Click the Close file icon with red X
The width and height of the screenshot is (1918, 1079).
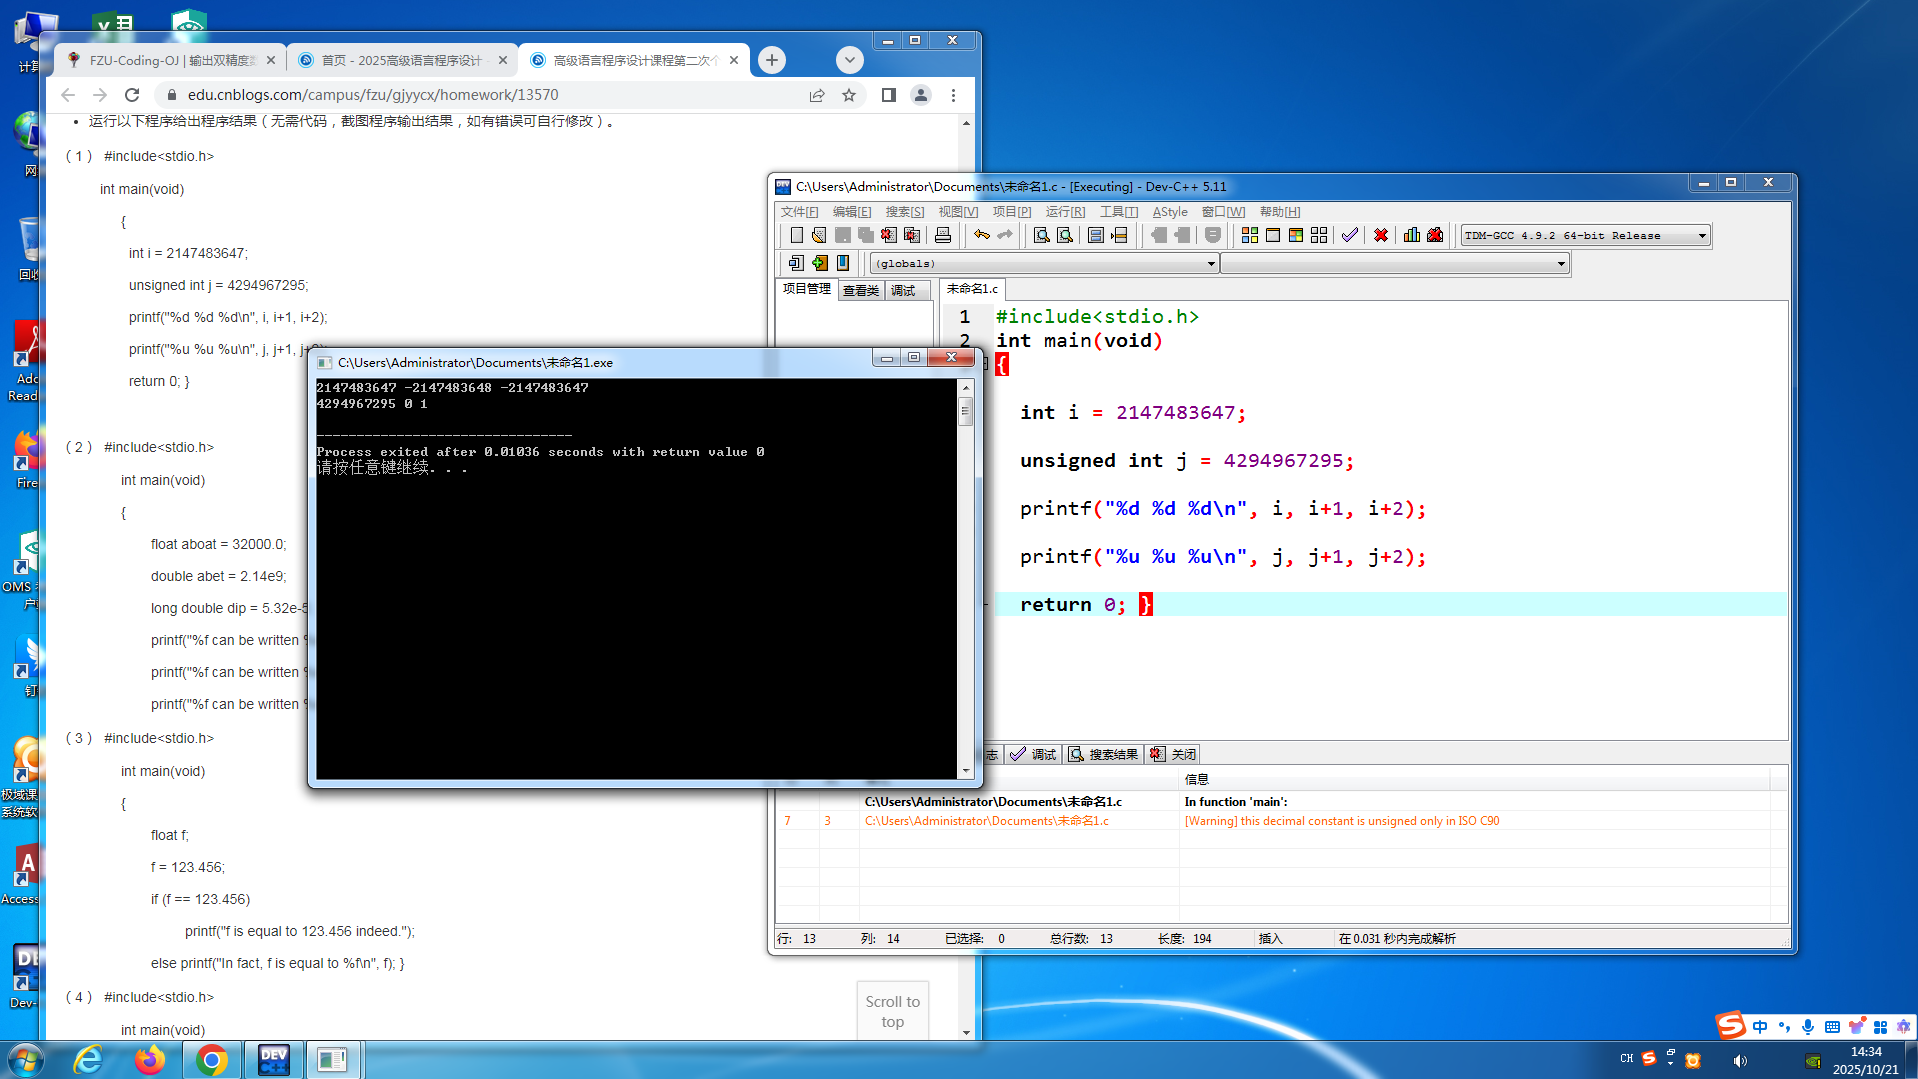click(888, 235)
